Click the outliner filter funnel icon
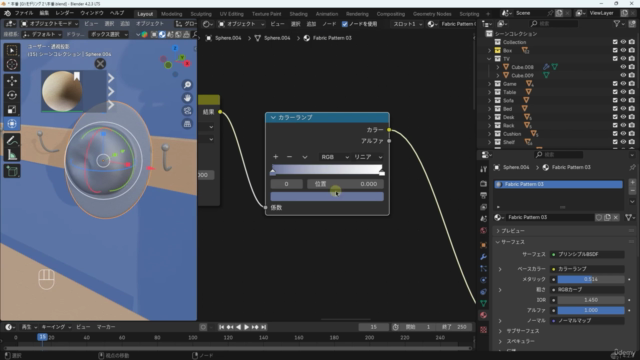The image size is (640, 360). 617,24
